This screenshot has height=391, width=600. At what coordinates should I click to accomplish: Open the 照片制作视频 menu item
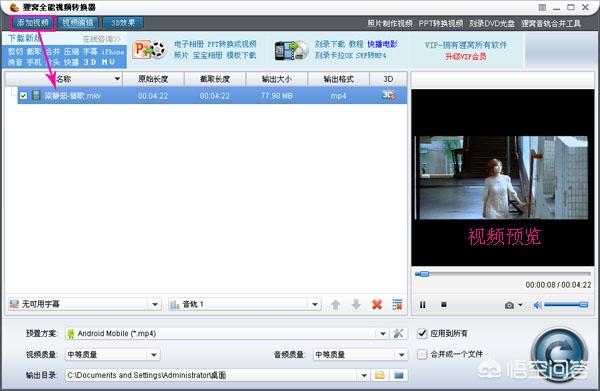click(390, 23)
